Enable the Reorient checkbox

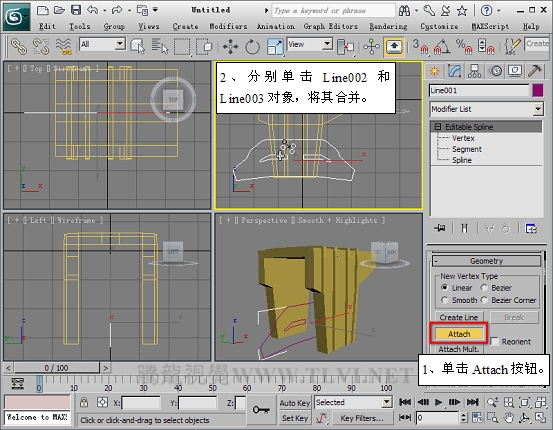[x=494, y=341]
